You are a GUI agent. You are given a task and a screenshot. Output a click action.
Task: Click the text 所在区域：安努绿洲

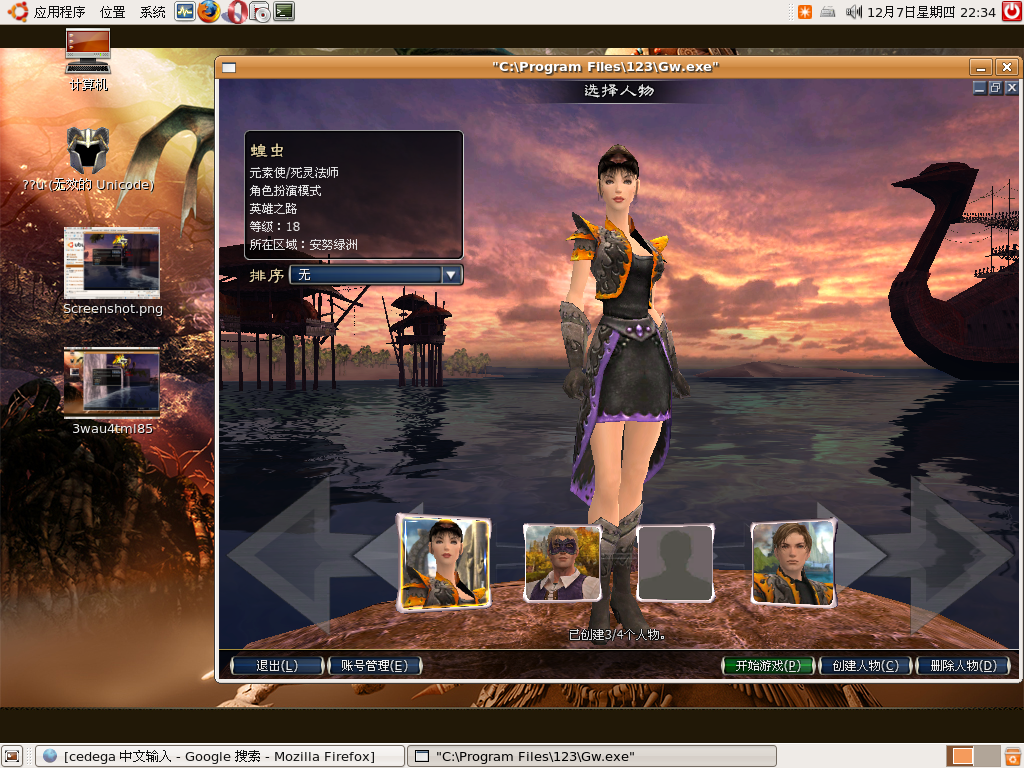tap(304, 245)
